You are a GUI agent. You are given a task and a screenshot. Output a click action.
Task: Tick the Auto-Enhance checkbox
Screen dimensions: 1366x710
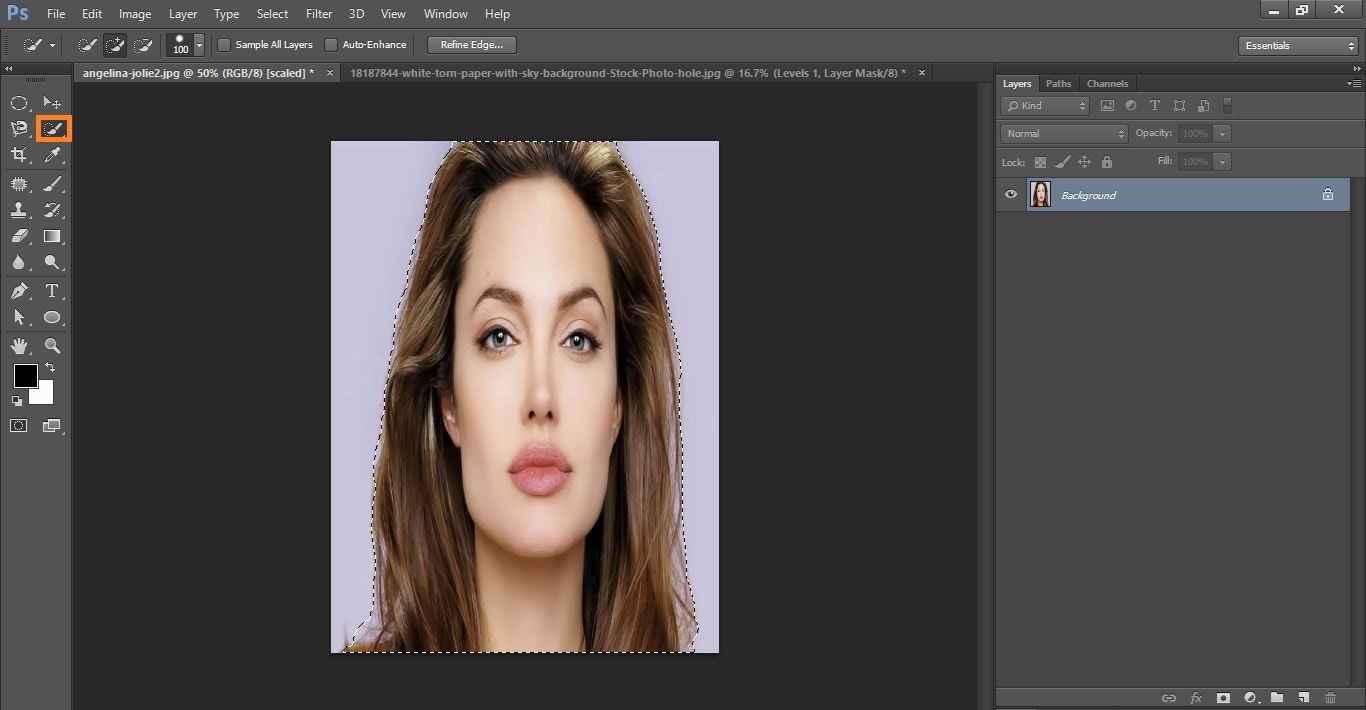[x=331, y=45]
